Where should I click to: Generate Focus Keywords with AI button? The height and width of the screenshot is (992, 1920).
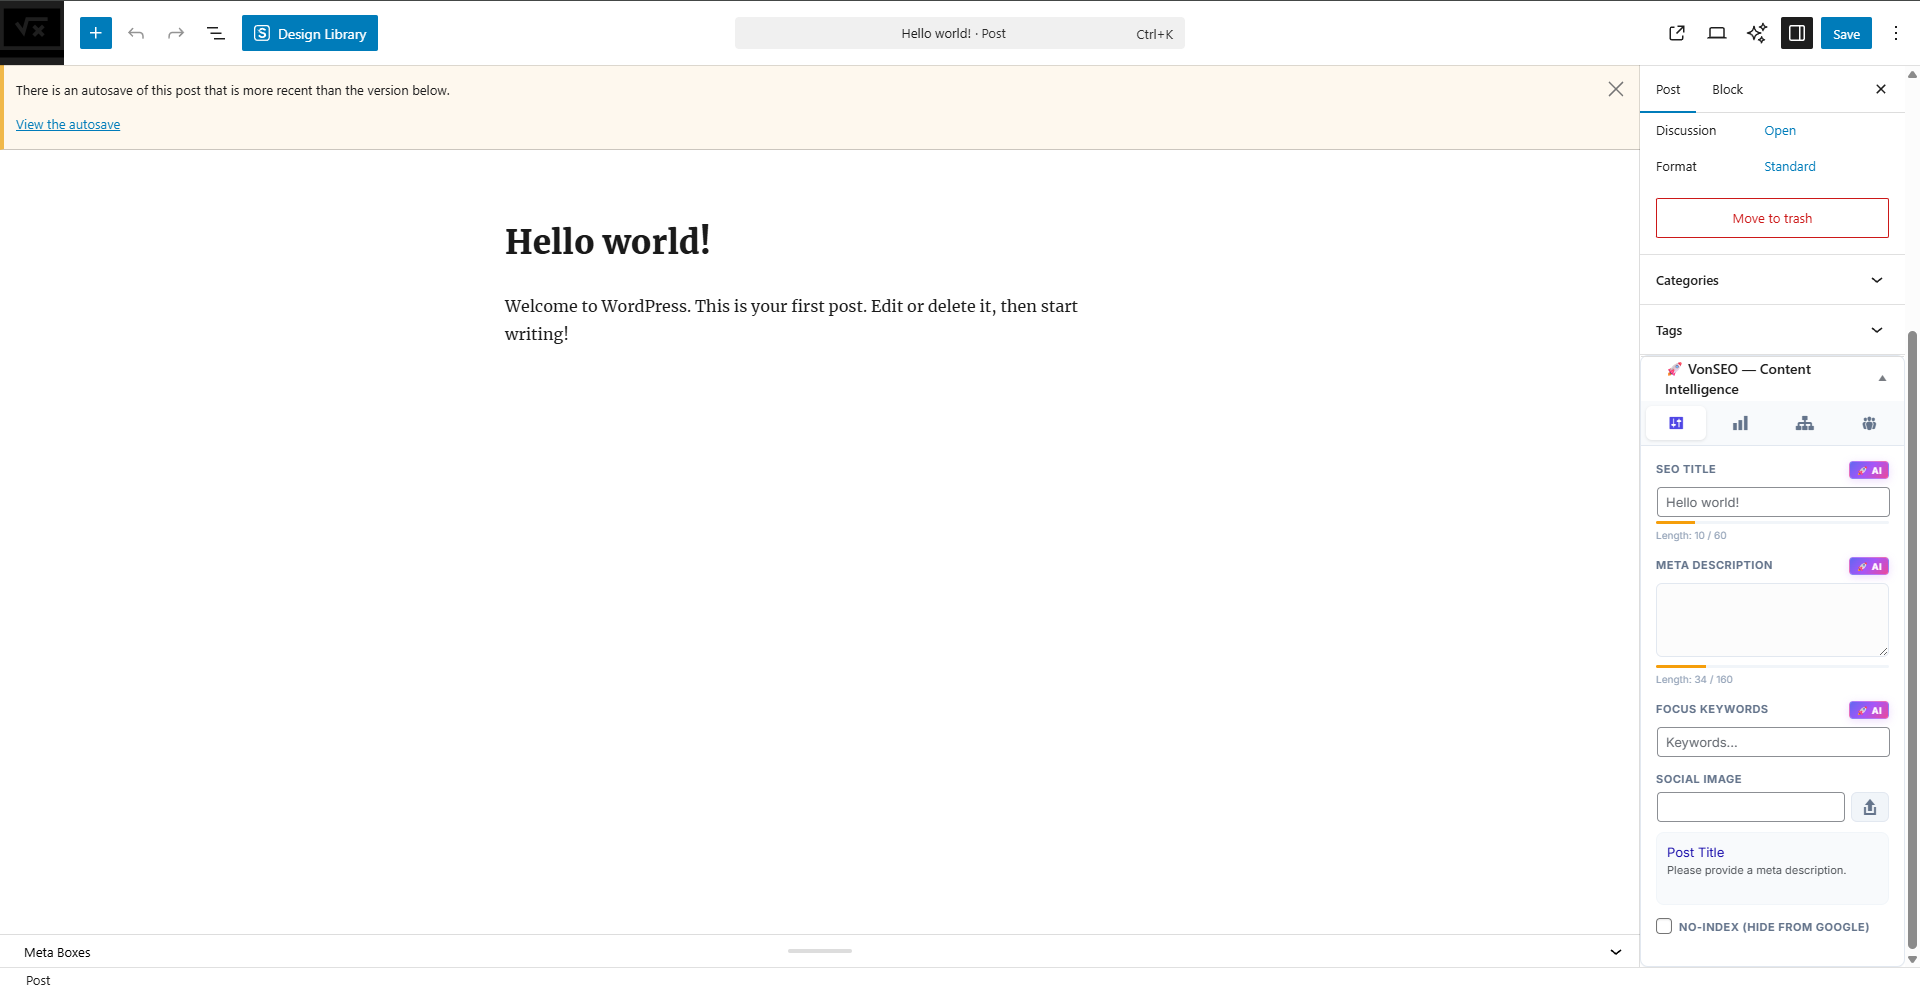point(1869,710)
